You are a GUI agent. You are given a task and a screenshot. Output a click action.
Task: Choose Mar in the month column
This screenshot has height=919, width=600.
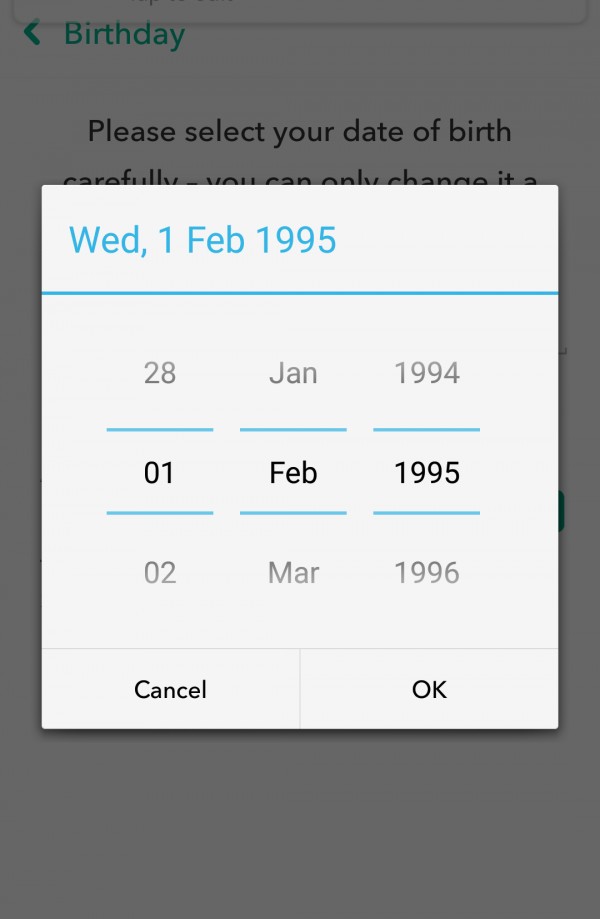click(x=293, y=572)
